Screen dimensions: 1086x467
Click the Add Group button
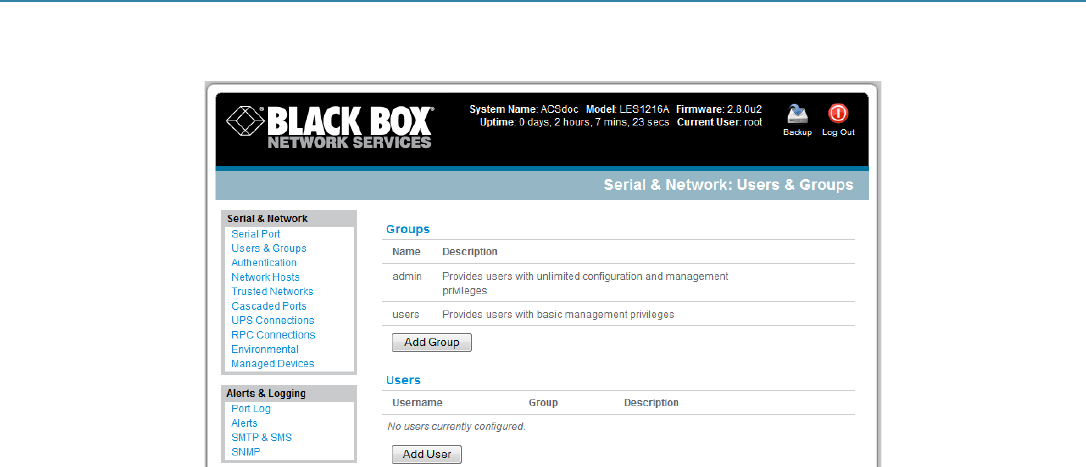pos(431,342)
